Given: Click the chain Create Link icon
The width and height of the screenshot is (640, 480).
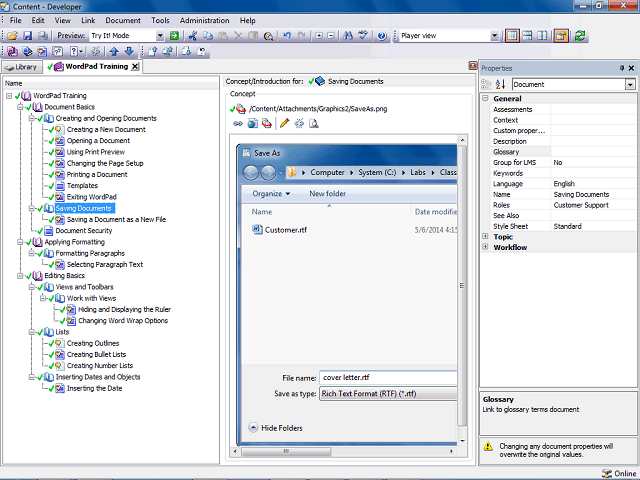Looking at the screenshot, I should click(238, 123).
